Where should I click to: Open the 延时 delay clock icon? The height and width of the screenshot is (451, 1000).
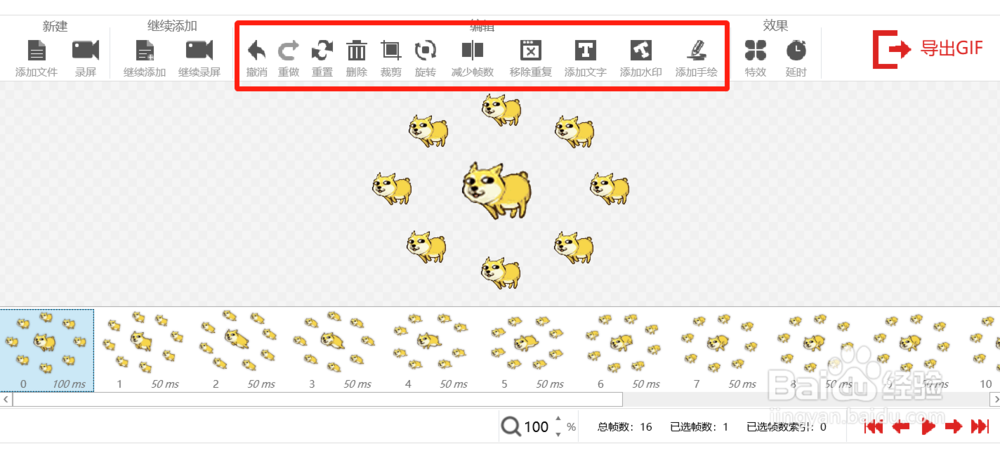pos(795,50)
